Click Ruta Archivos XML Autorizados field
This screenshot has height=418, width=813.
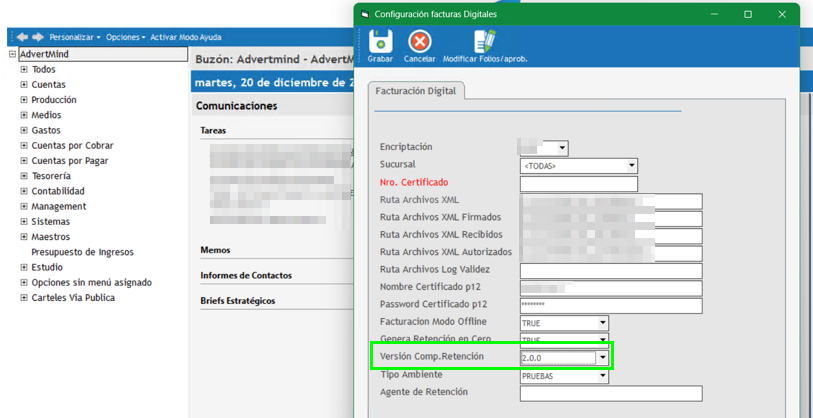611,254
